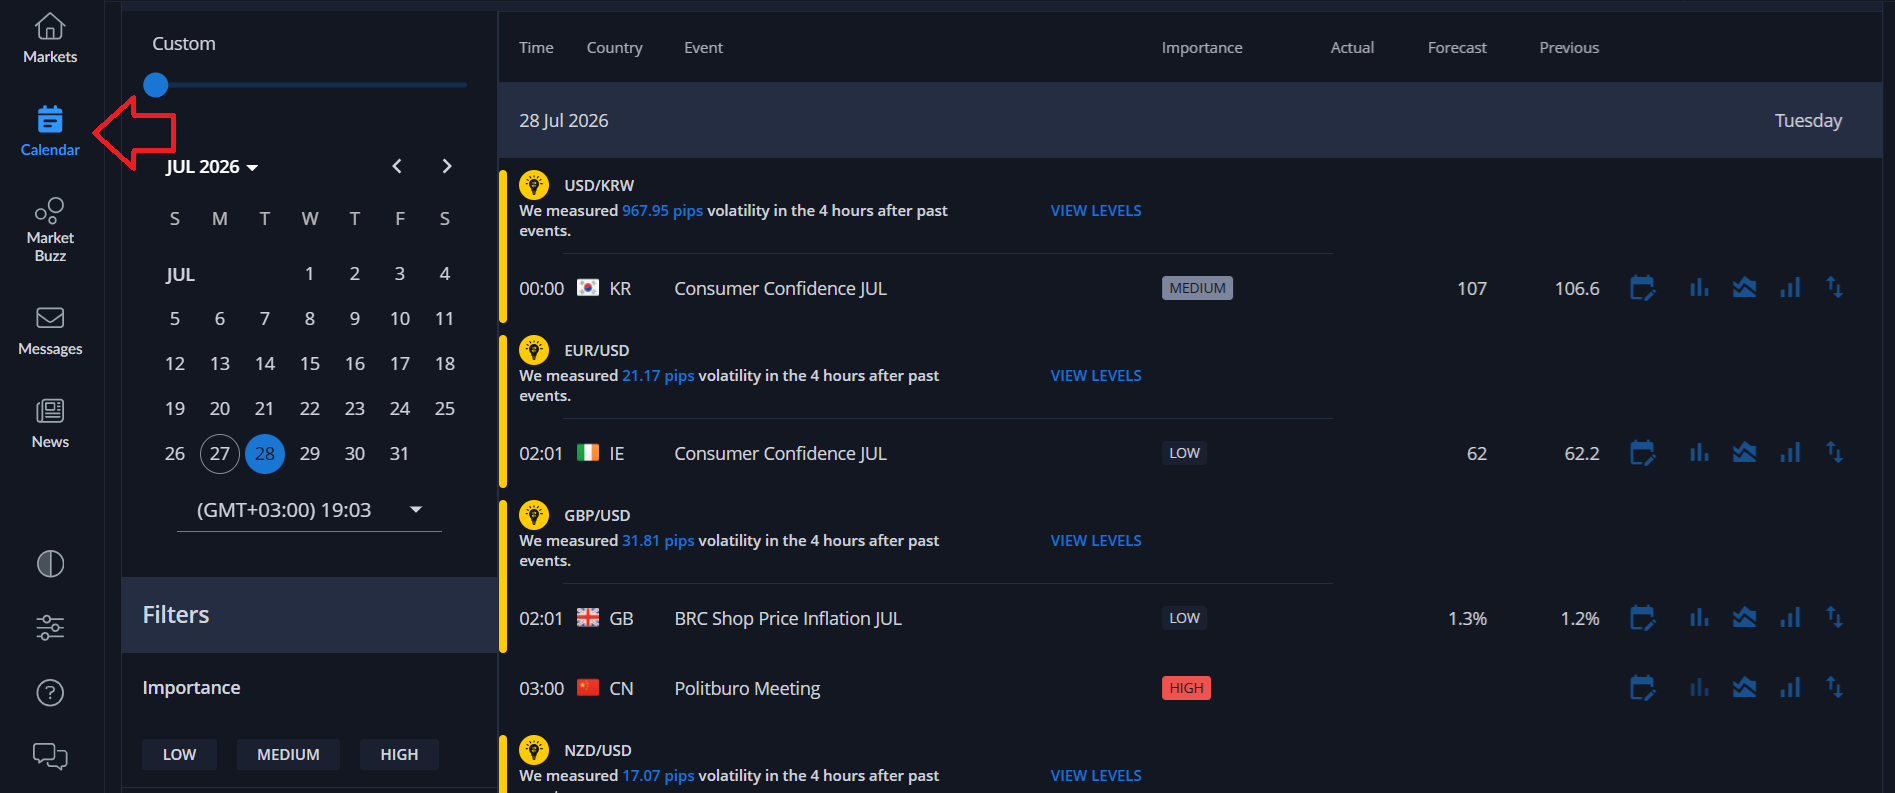Add BRC Shop Price Inflation to calendar
This screenshot has width=1895, height=793.
pyautogui.click(x=1642, y=618)
